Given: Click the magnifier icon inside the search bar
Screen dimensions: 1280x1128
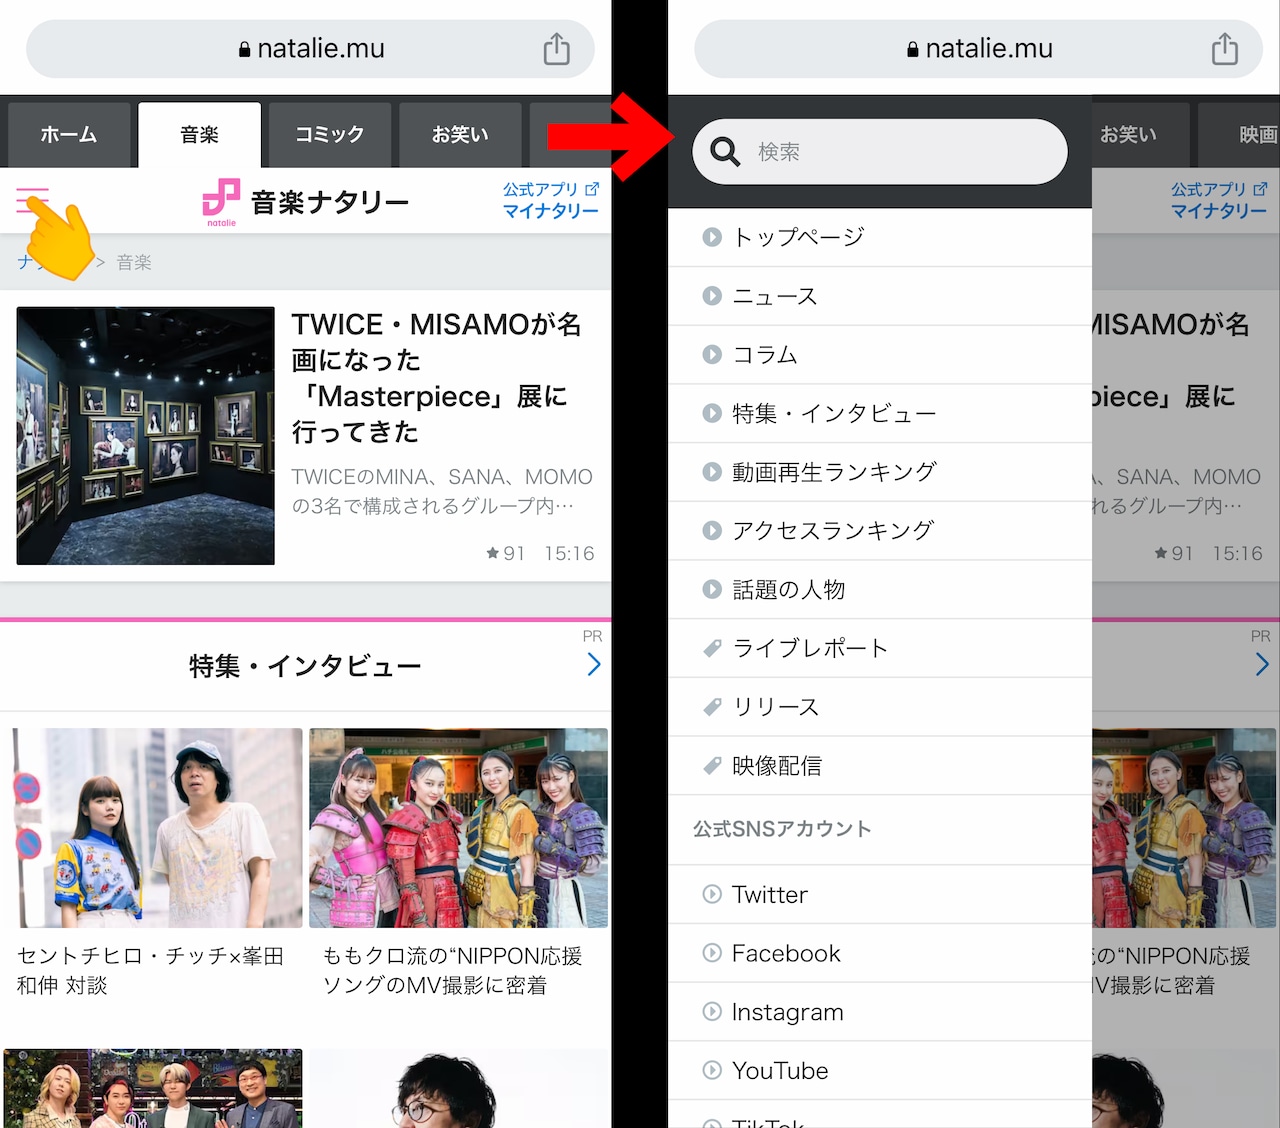Looking at the screenshot, I should (723, 151).
